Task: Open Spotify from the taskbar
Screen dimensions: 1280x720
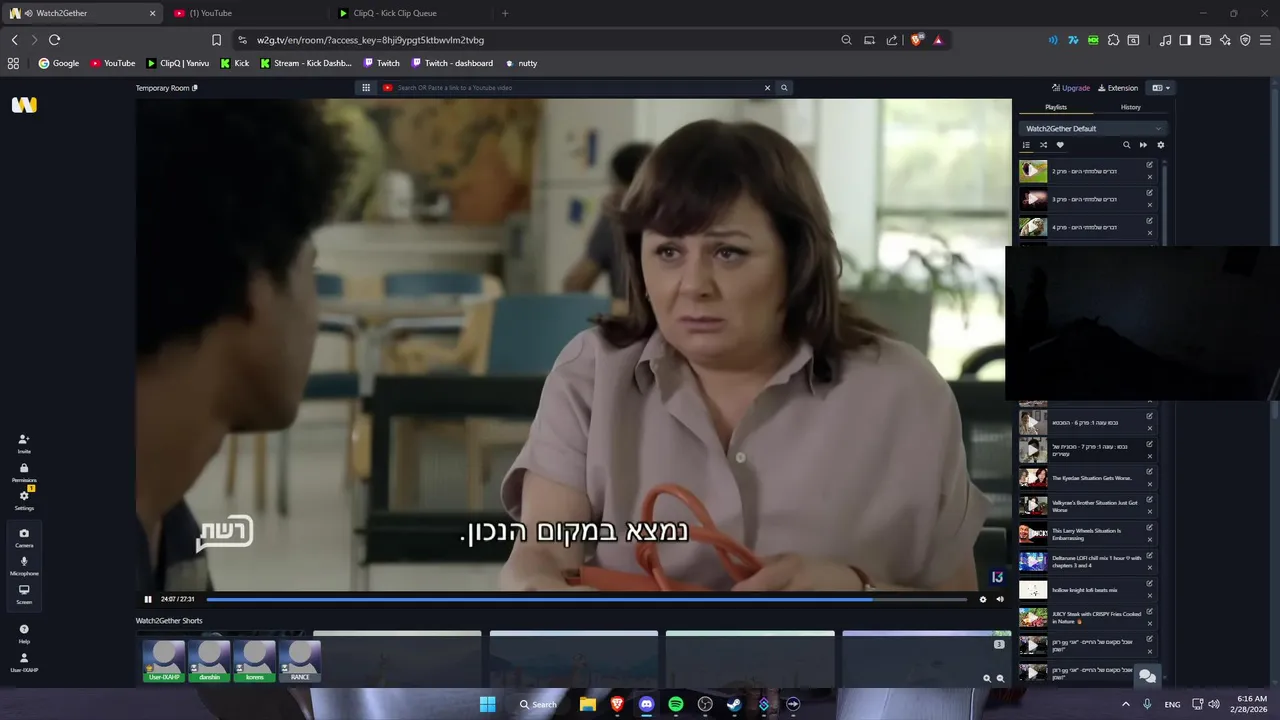Action: click(x=676, y=704)
